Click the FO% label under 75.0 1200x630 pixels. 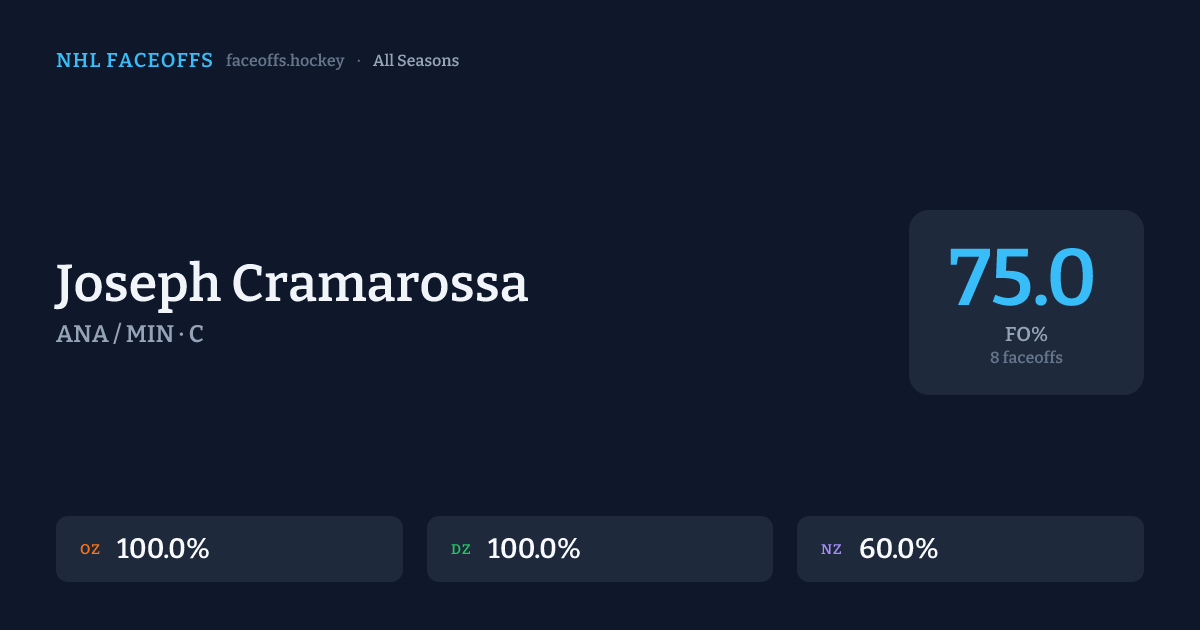click(x=1026, y=335)
